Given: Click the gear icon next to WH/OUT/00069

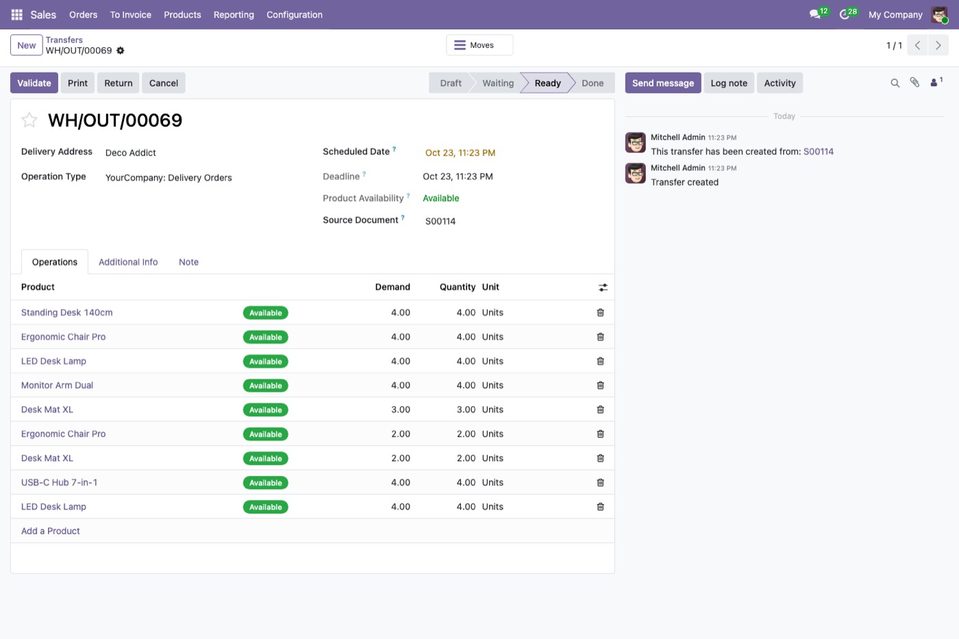Looking at the screenshot, I should pos(120,51).
